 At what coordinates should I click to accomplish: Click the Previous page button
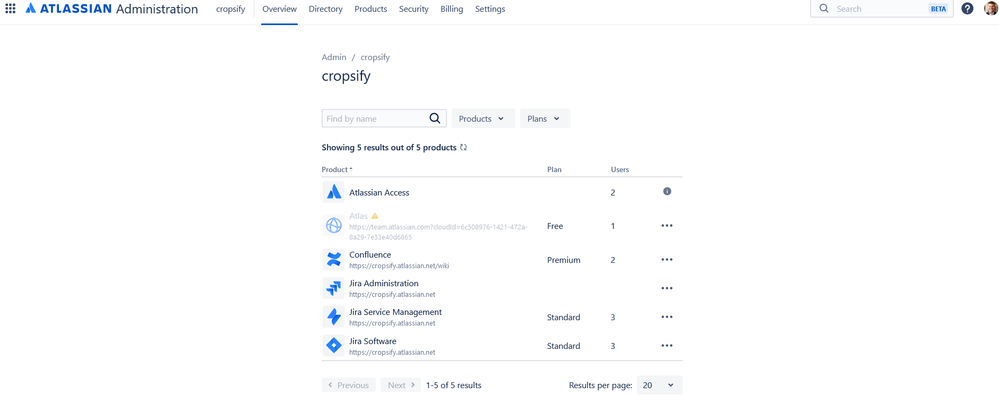point(349,385)
